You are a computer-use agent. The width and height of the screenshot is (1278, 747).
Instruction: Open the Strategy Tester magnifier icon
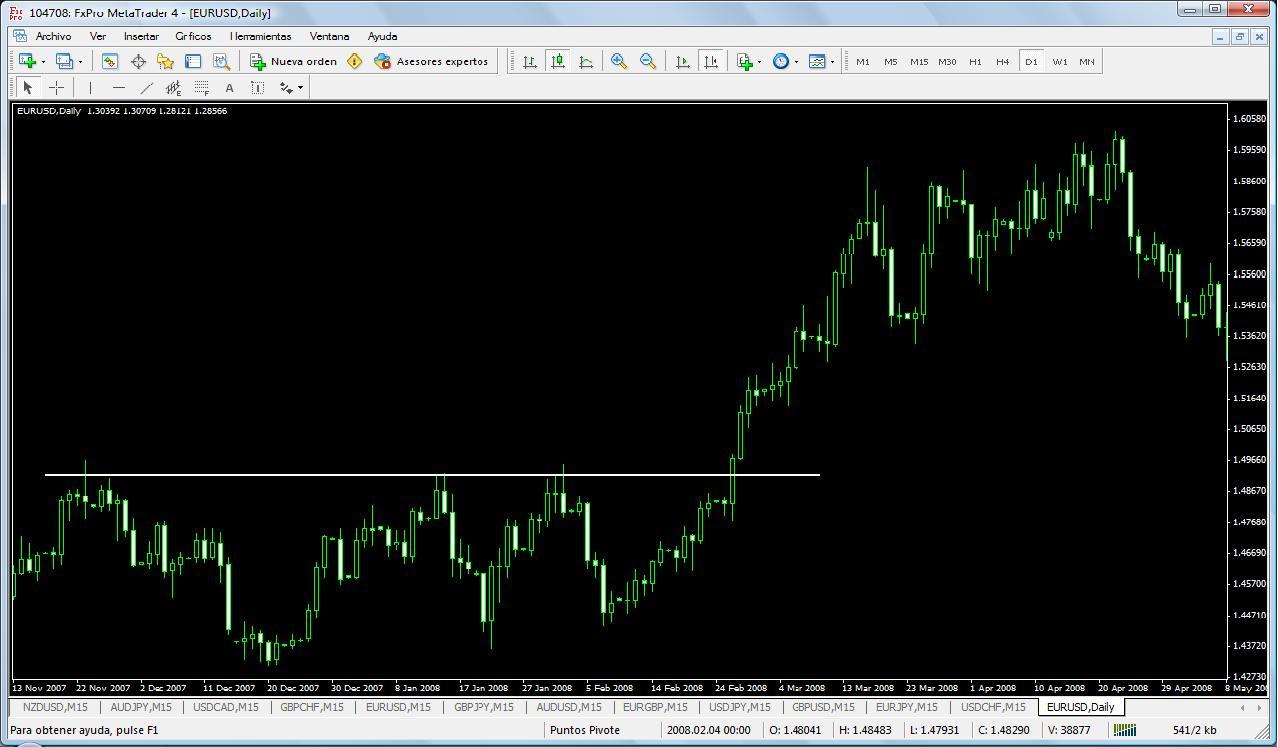tap(221, 61)
